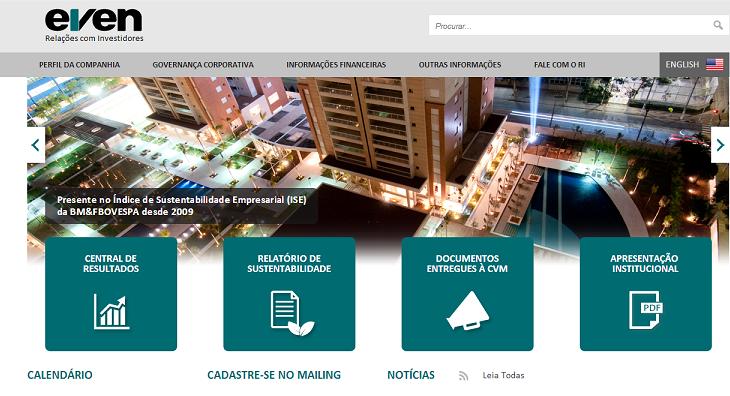Viewport: 730px width, 396px height.
Task: Click the sustainability report leaf document icon
Action: tap(291, 313)
